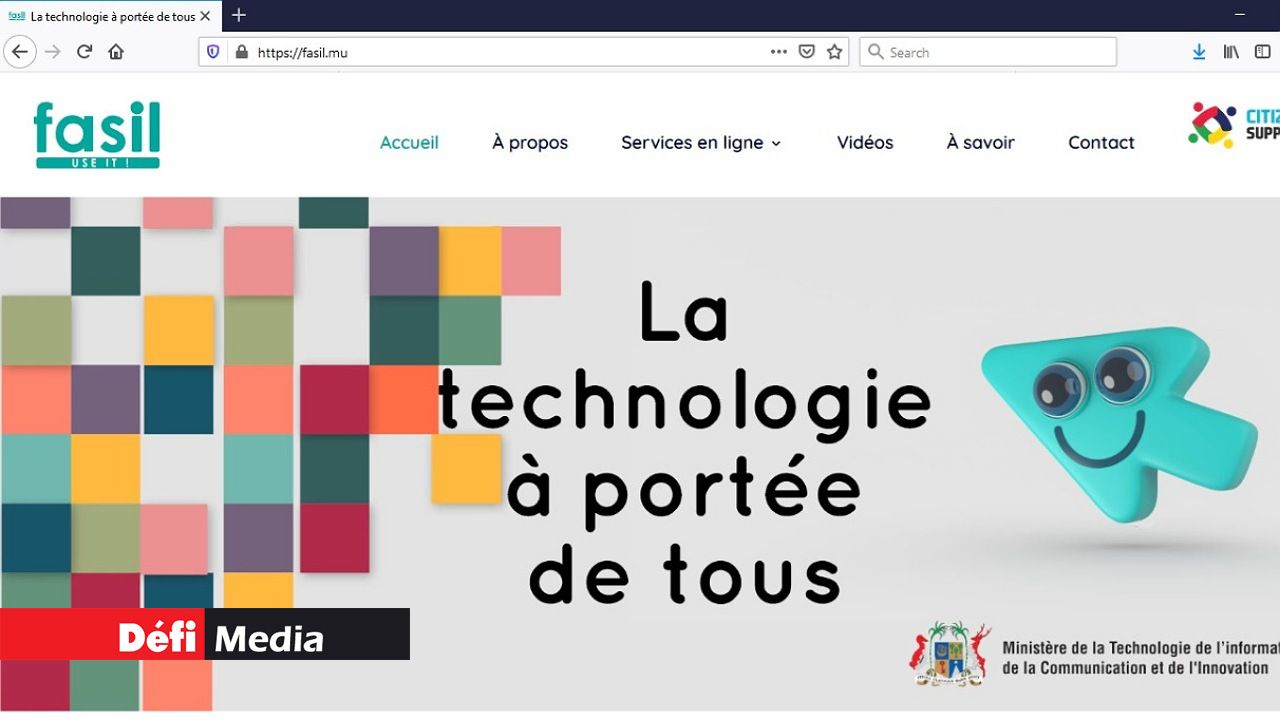Click the browser Back arrow button
The image size is (1280, 720).
pos(20,52)
